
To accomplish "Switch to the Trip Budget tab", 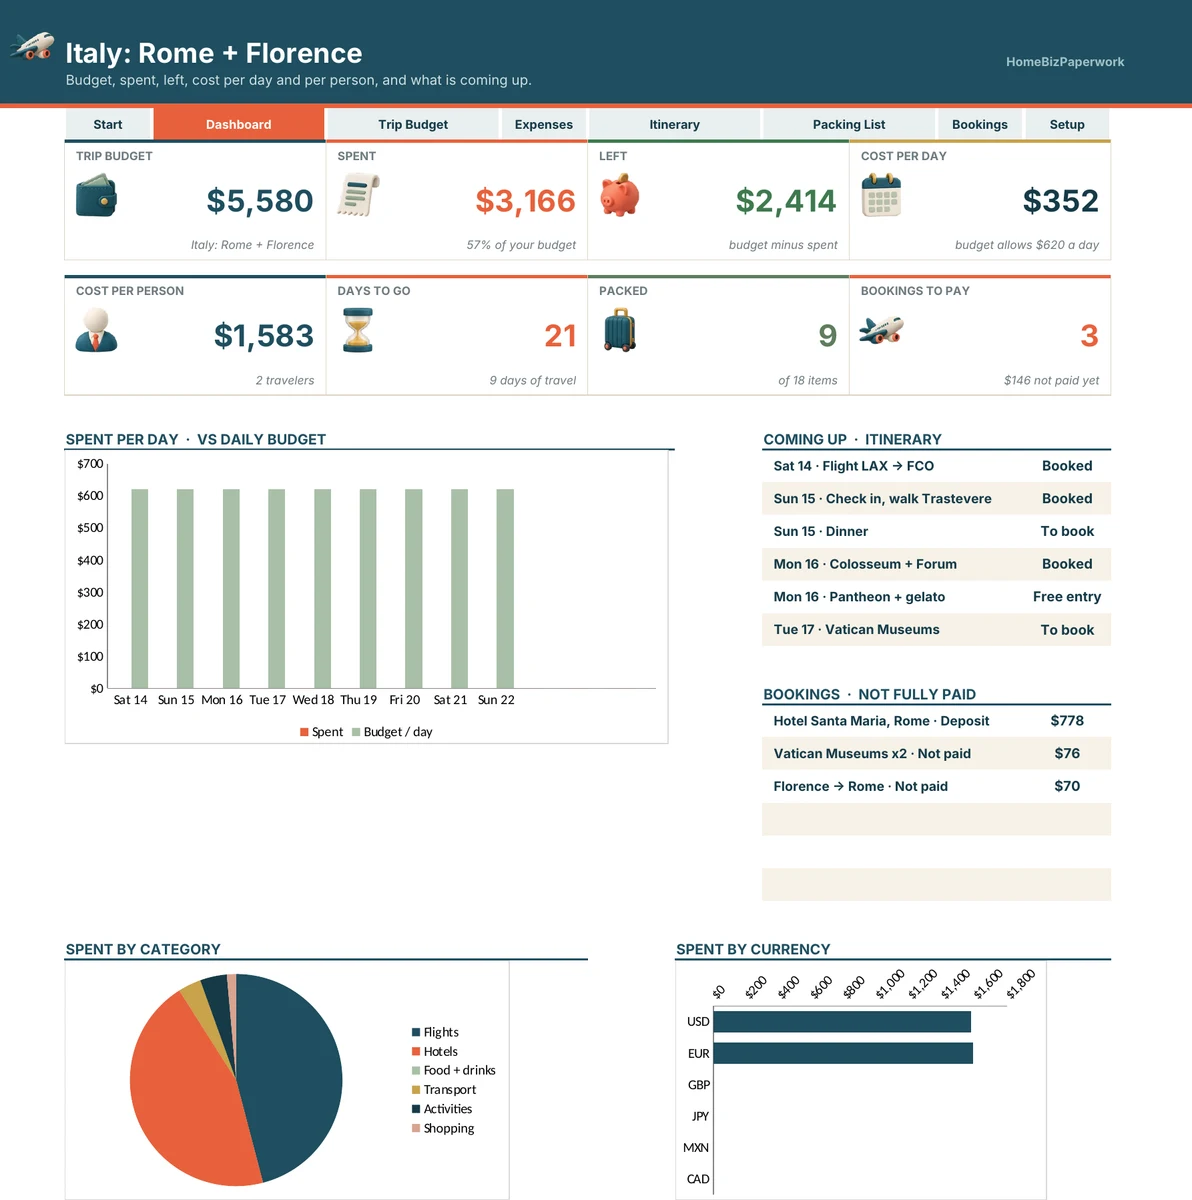I will (413, 125).
